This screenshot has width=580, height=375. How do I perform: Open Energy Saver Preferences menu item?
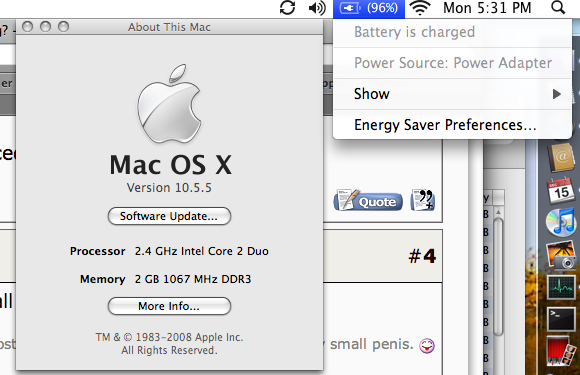pyautogui.click(x=452, y=125)
